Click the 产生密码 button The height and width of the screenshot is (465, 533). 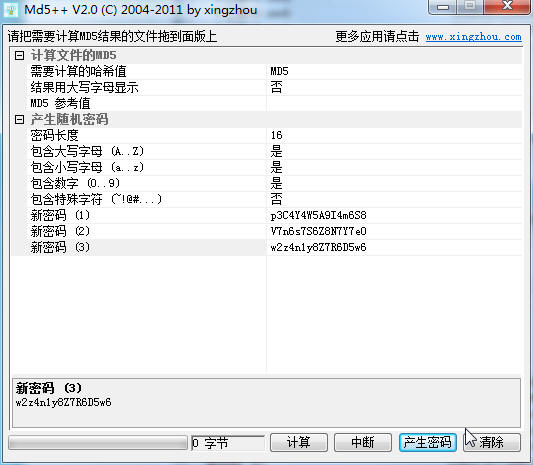pos(428,442)
